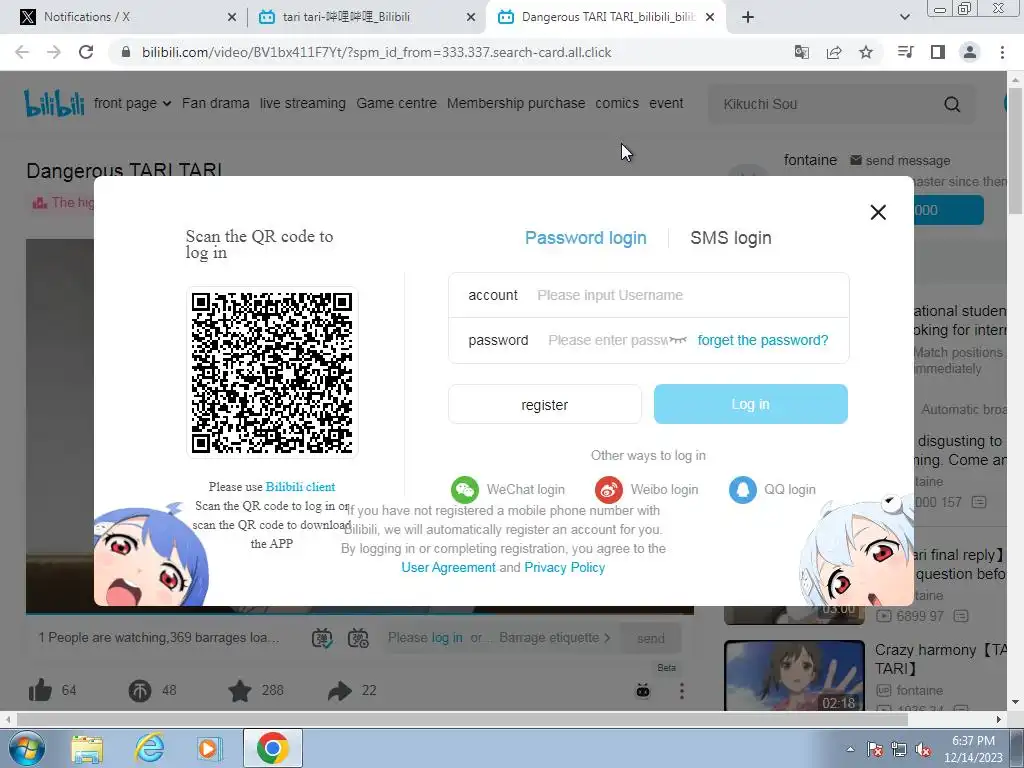Open the Chrome three-dot menu

point(1002,52)
